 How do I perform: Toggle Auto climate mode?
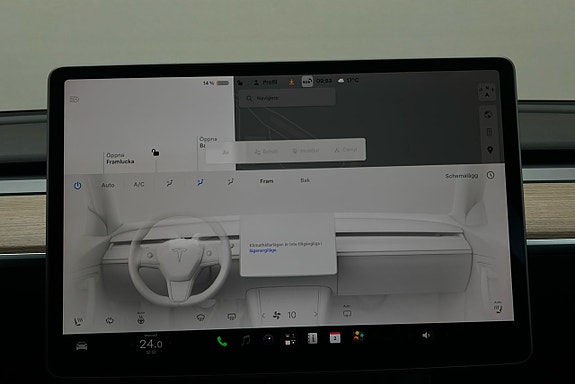click(108, 185)
